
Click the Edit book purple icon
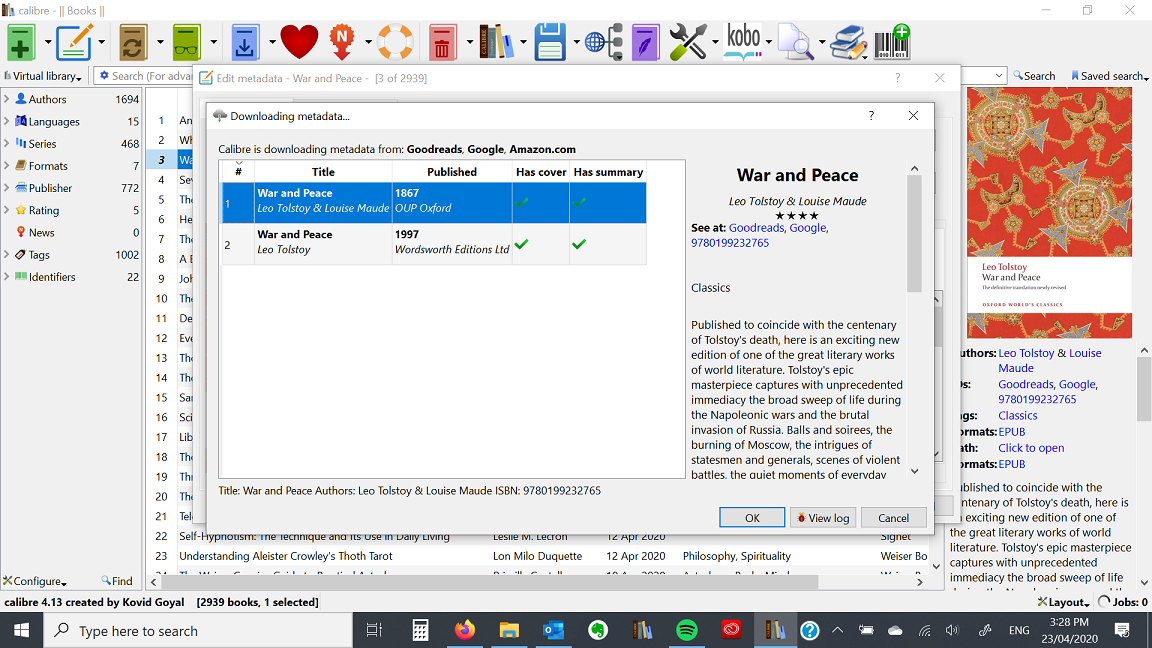(x=646, y=42)
